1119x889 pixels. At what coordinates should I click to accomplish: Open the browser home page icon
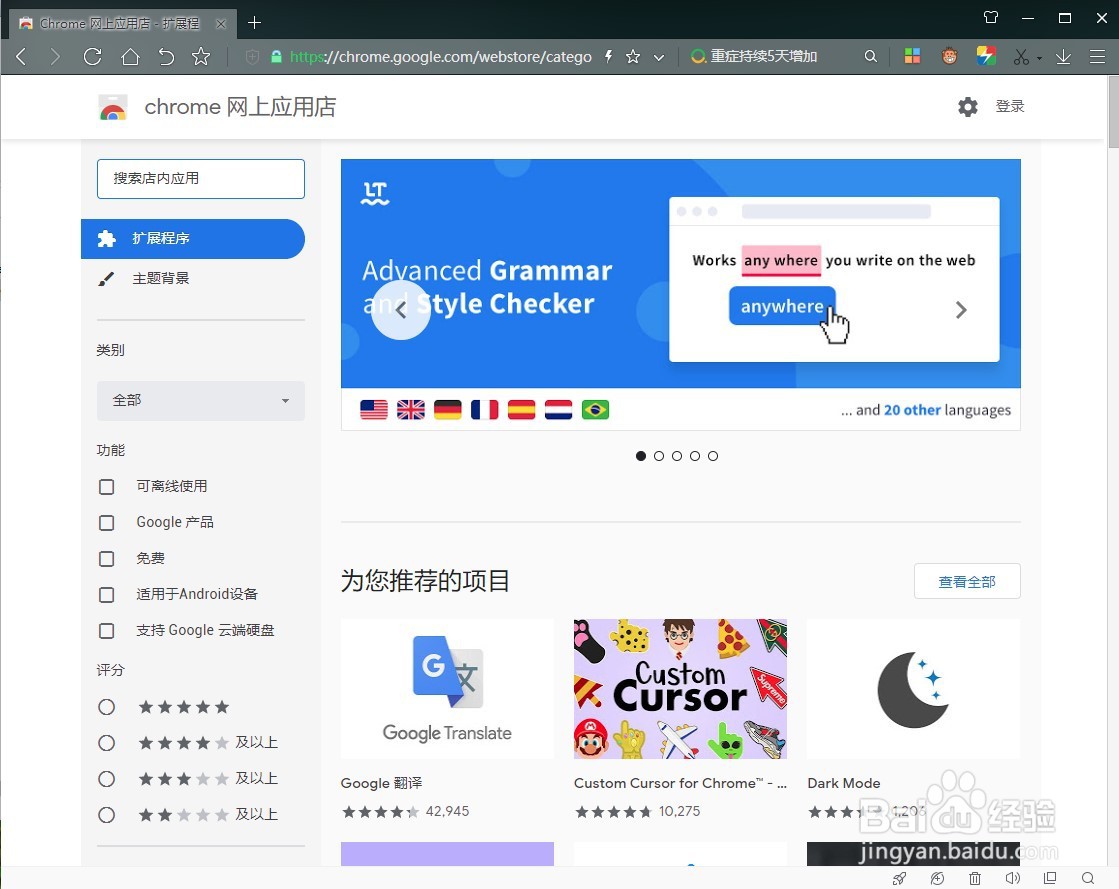point(130,56)
